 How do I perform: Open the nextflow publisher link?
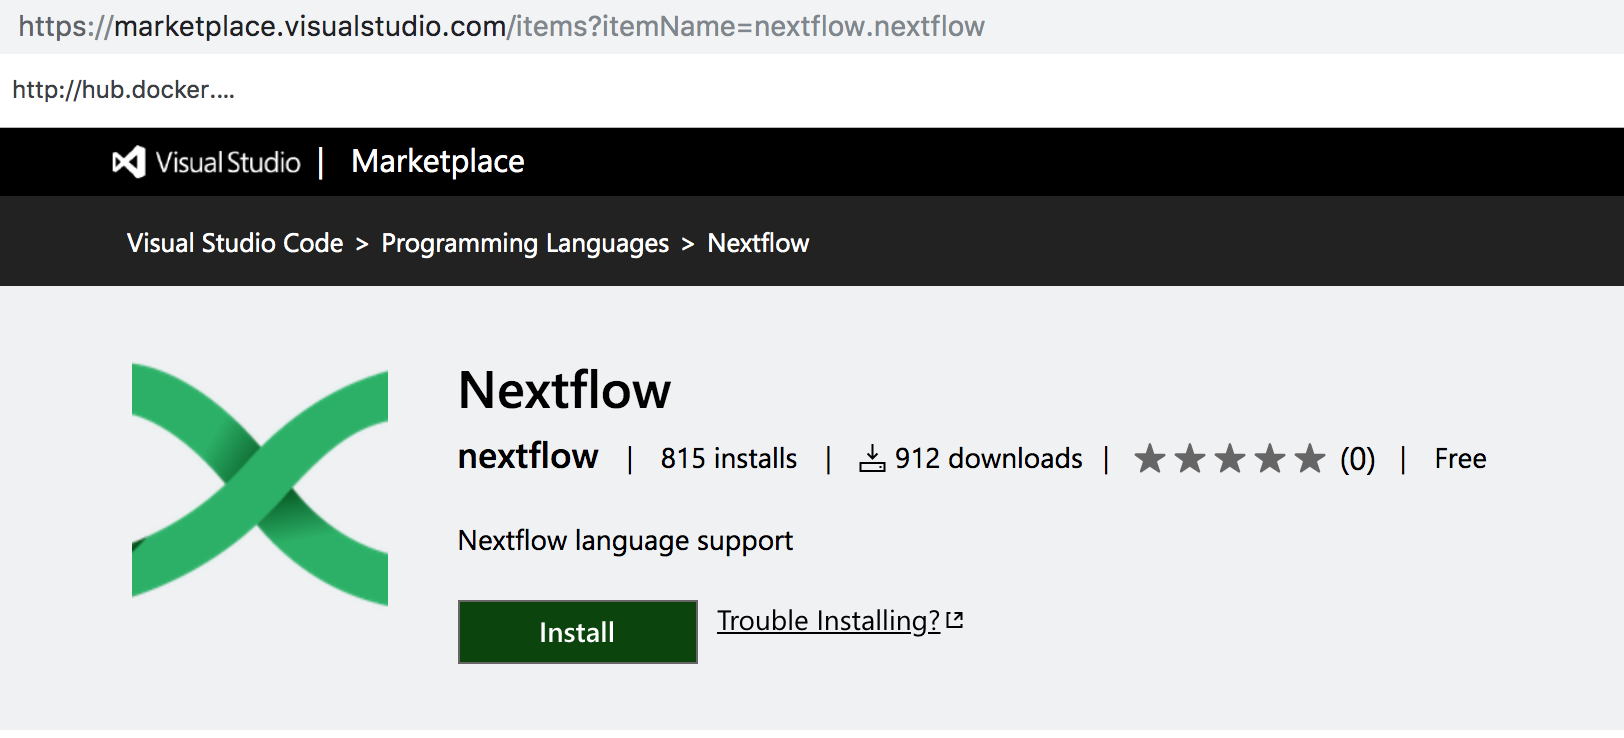[x=528, y=456]
